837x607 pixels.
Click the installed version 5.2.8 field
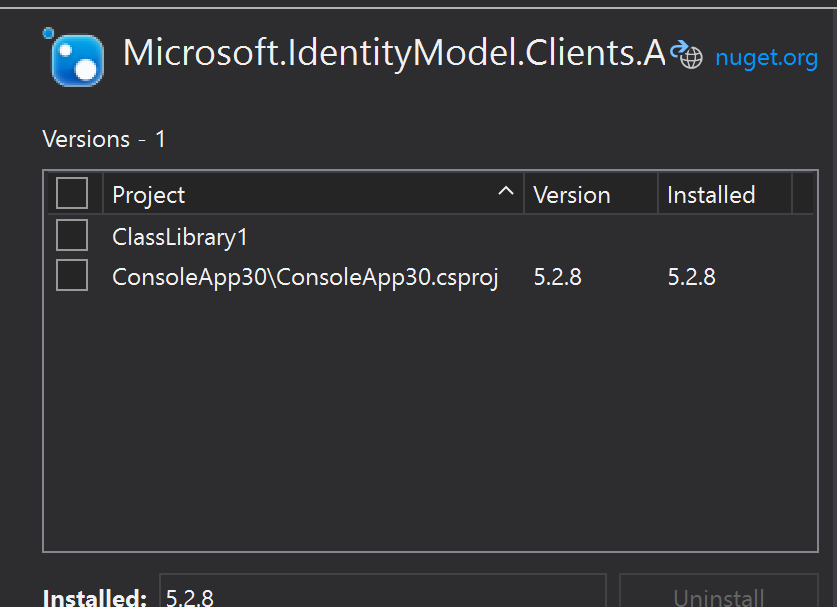tap(383, 591)
